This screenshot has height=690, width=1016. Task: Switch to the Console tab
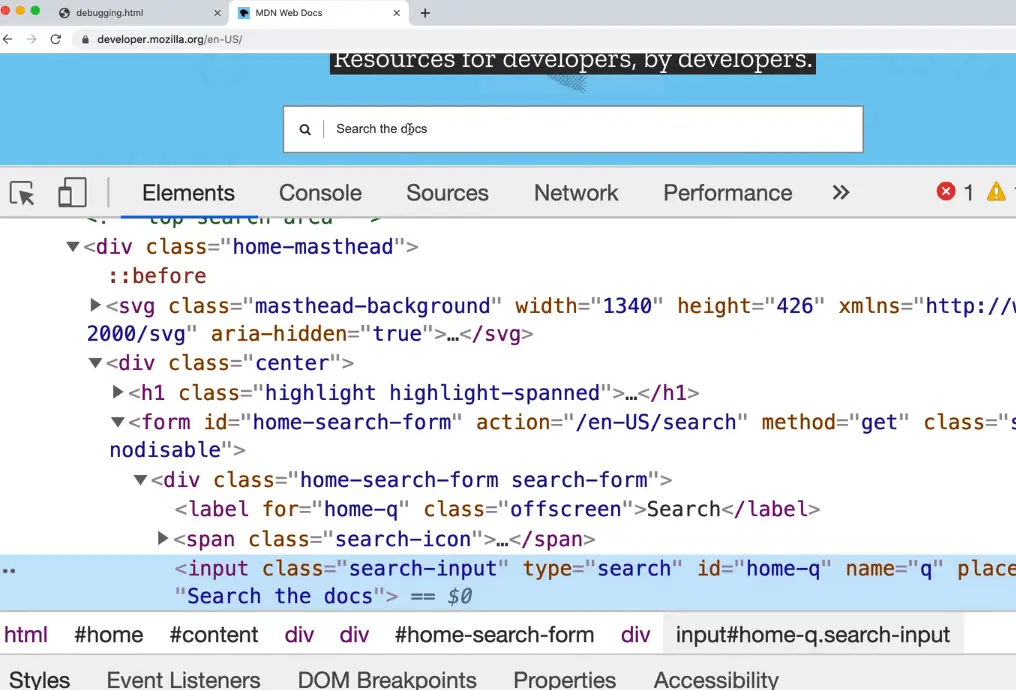click(320, 193)
